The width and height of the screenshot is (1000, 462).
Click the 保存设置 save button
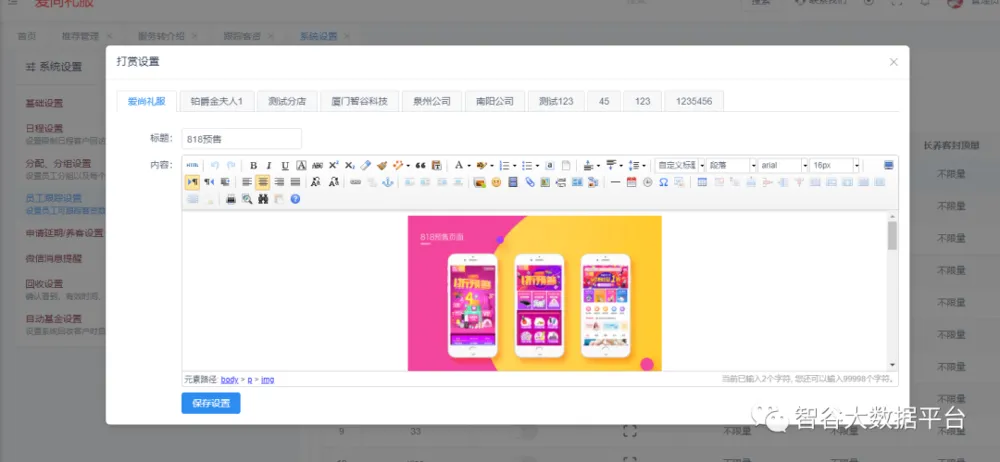pyautogui.click(x=211, y=403)
